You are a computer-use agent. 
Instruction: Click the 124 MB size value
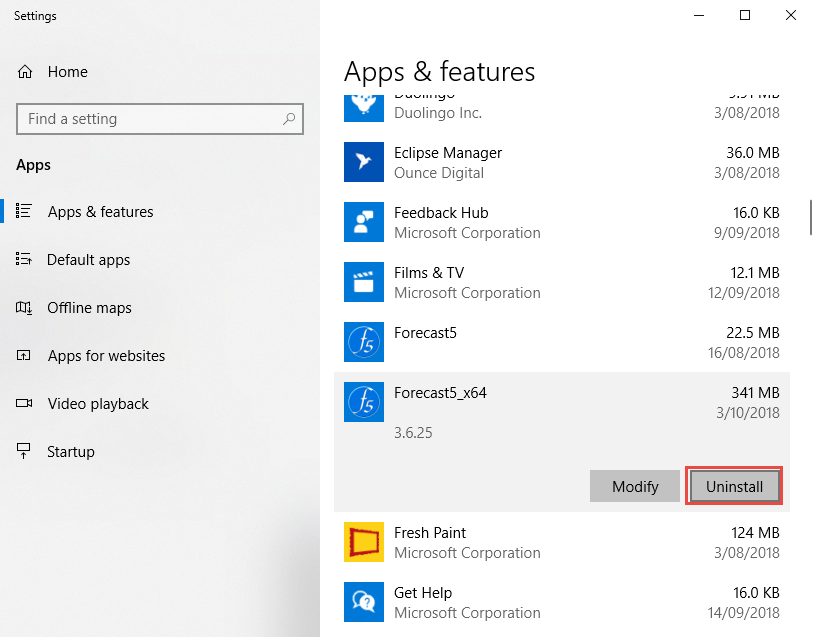[755, 533]
